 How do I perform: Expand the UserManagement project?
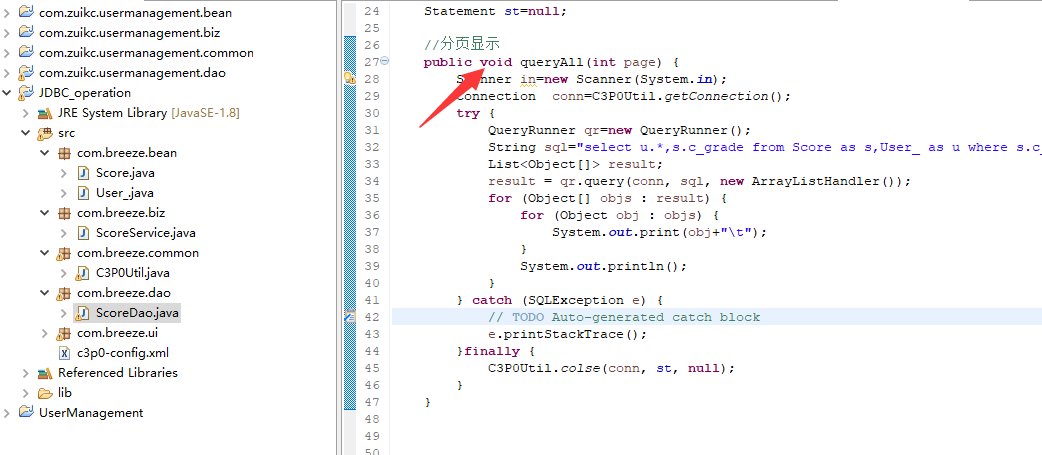pyautogui.click(x=7, y=412)
